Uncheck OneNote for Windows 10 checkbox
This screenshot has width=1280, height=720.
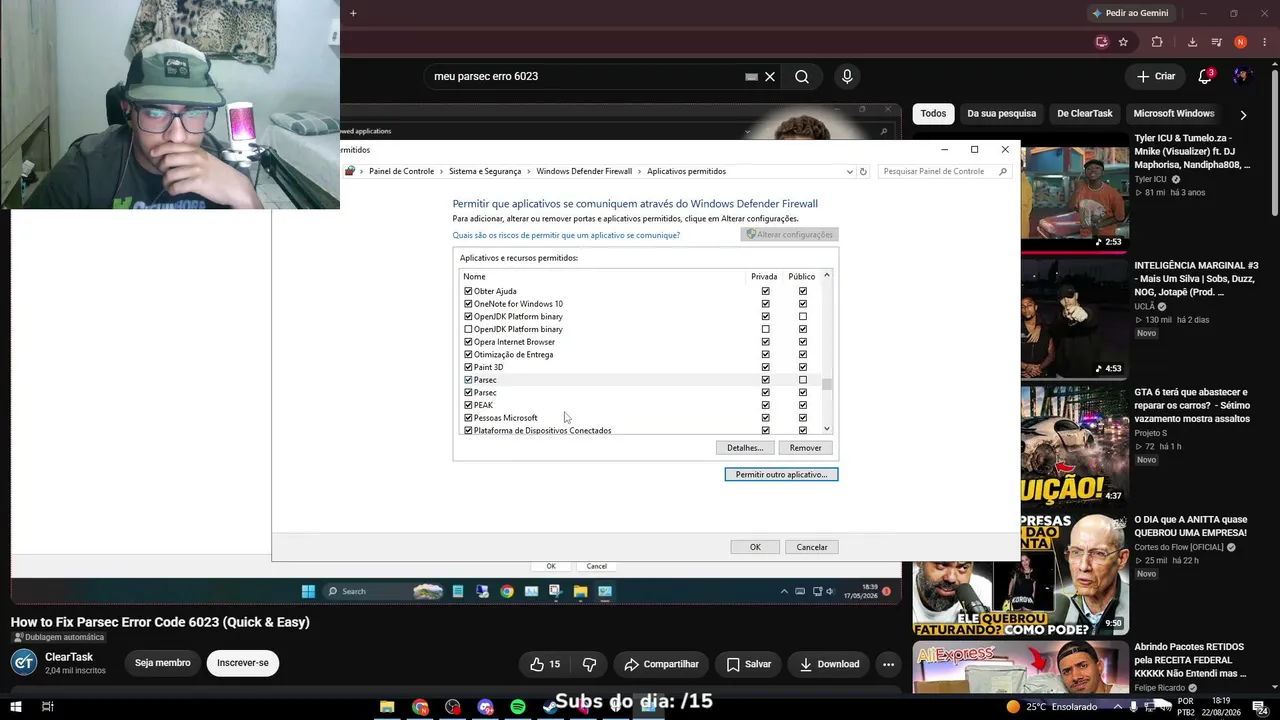468,304
